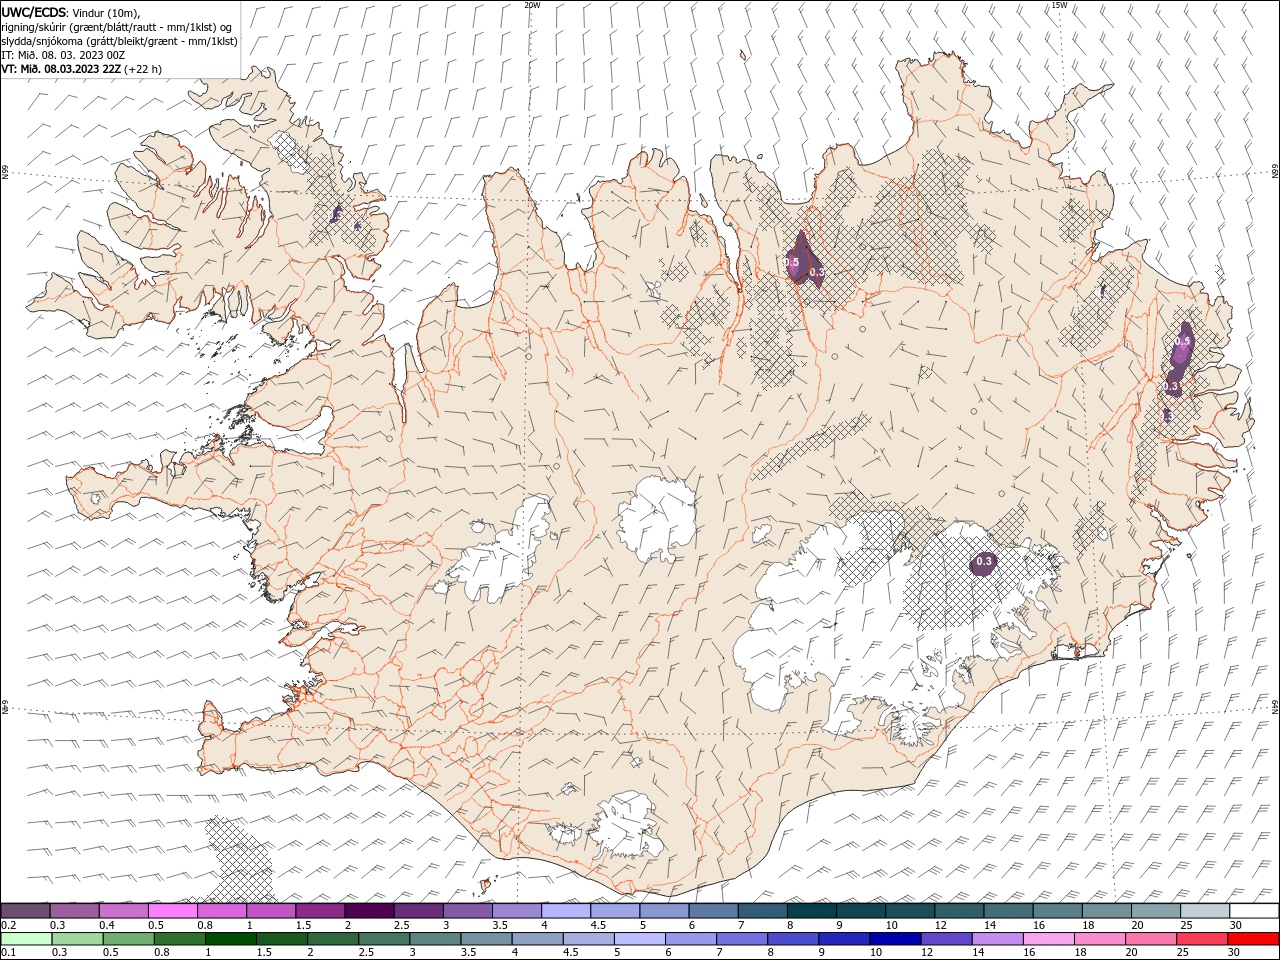This screenshot has height=960, width=1280.
Task: Pick the dusky mauve swatch labeled 0.2
Action: [x=26, y=911]
